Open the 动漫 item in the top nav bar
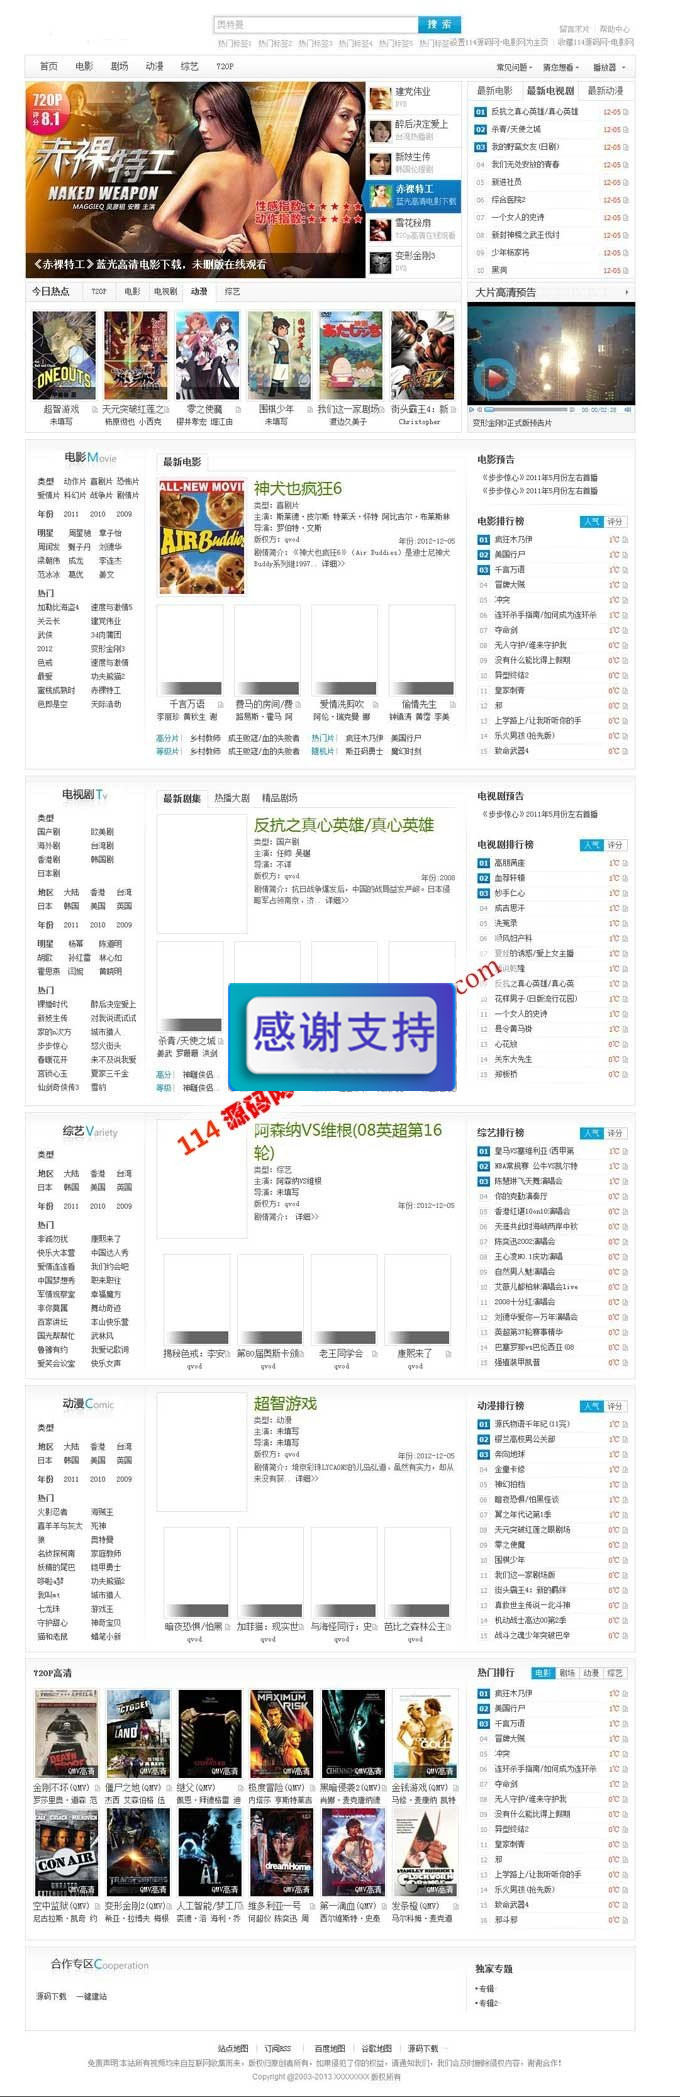The height and width of the screenshot is (2097, 680). 154,66
